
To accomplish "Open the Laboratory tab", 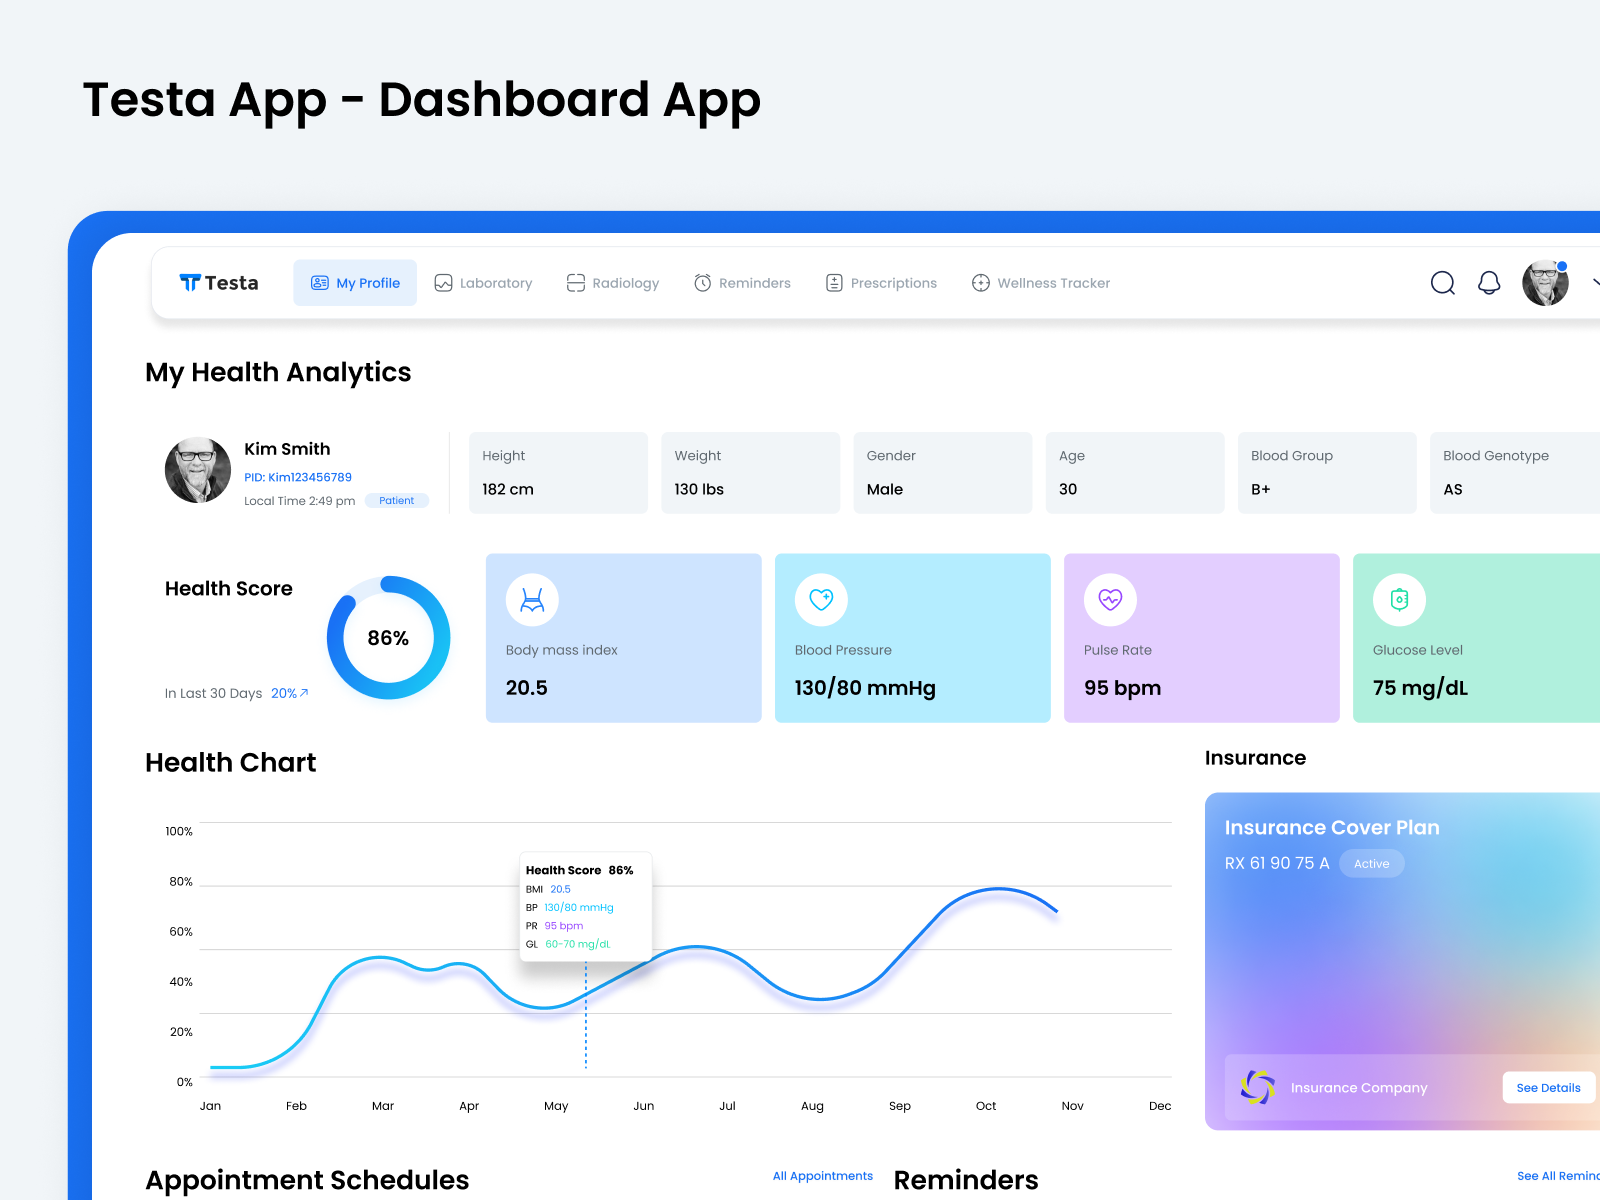I will (x=483, y=283).
